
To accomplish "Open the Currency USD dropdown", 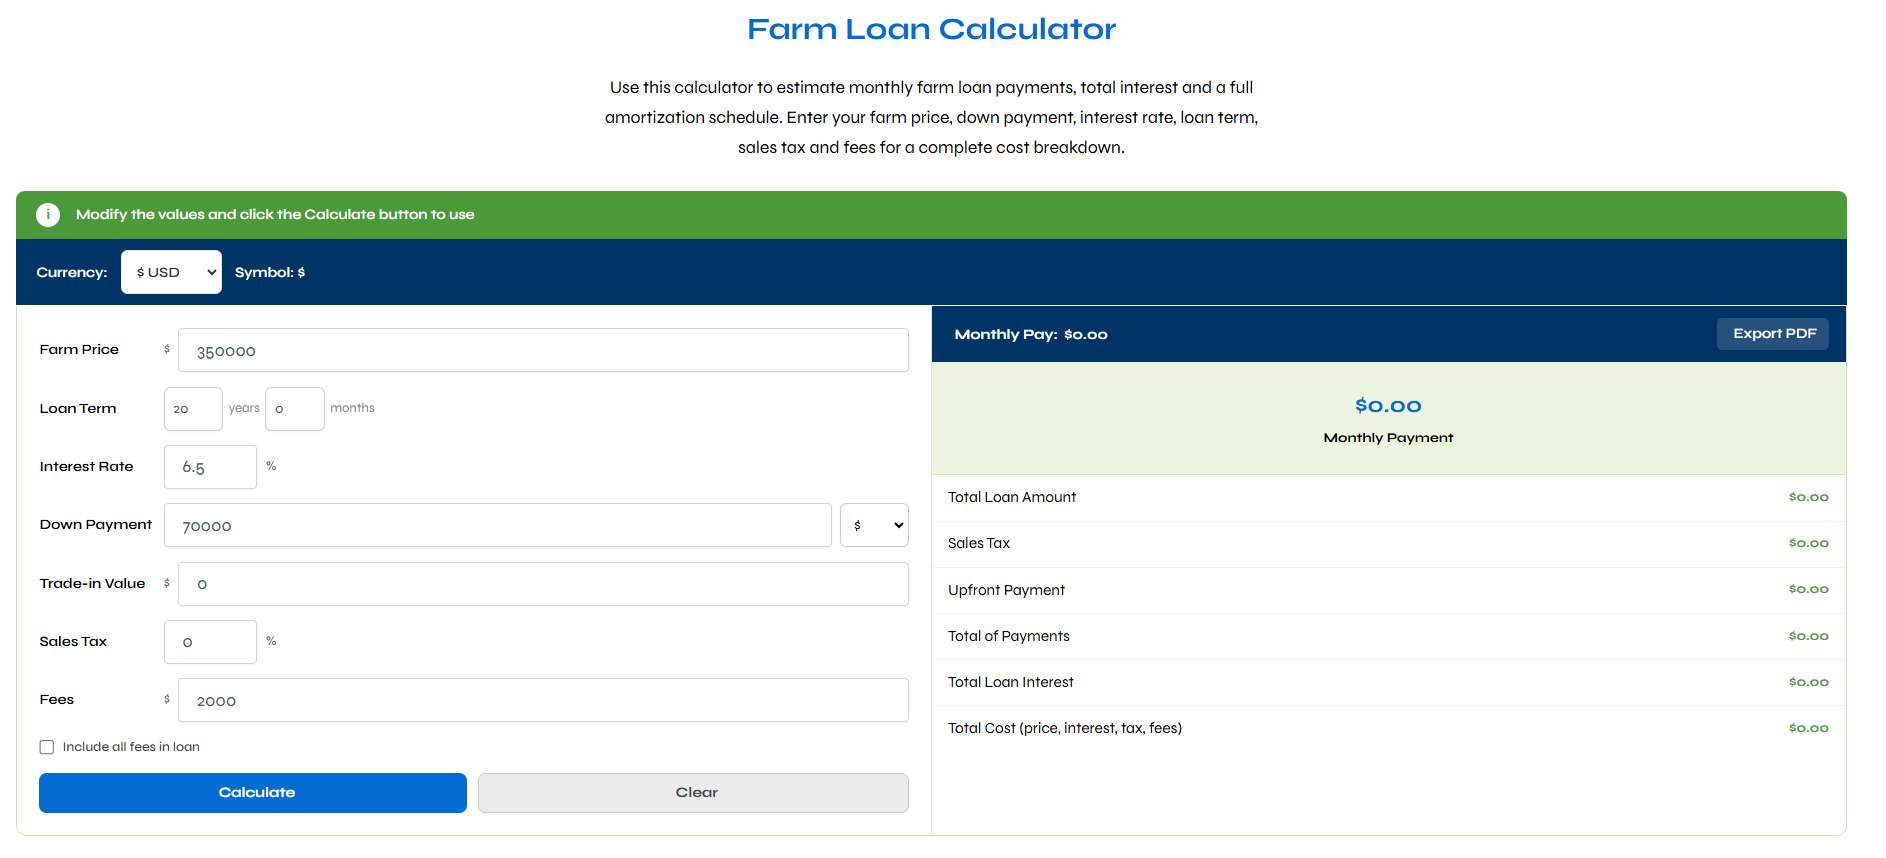I will tap(171, 272).
